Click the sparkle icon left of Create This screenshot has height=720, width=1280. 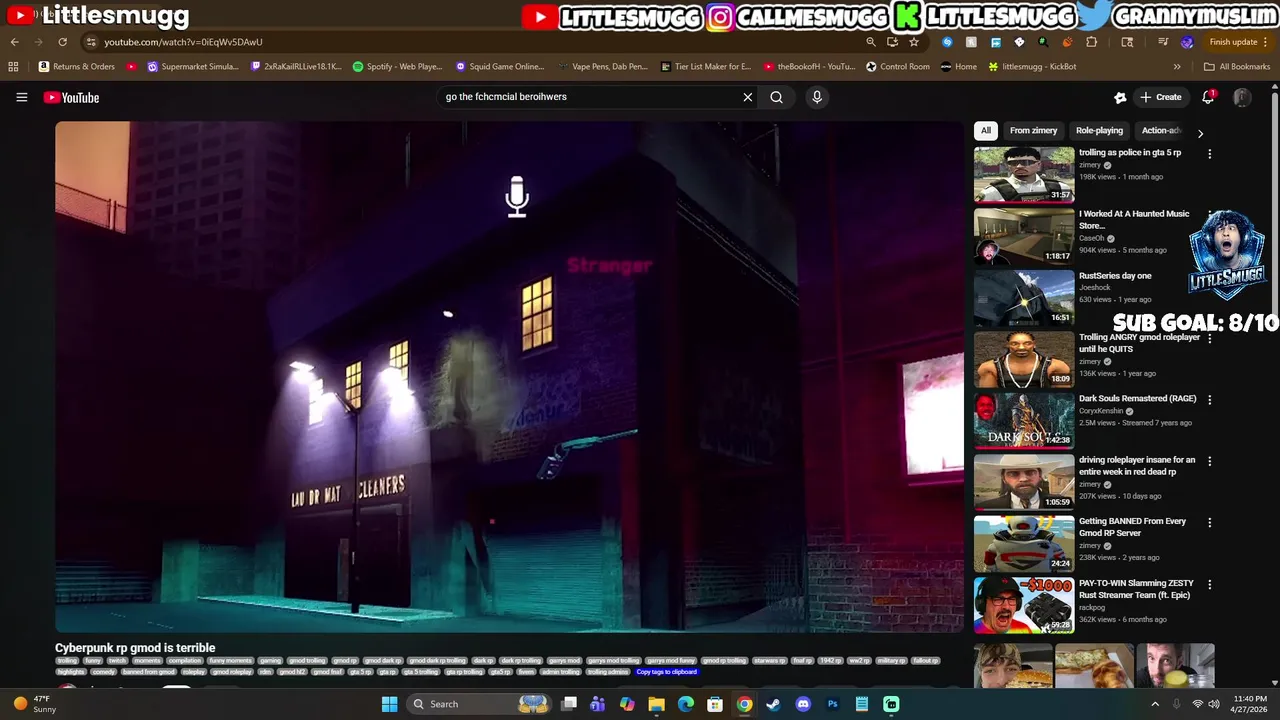[x=1120, y=97]
